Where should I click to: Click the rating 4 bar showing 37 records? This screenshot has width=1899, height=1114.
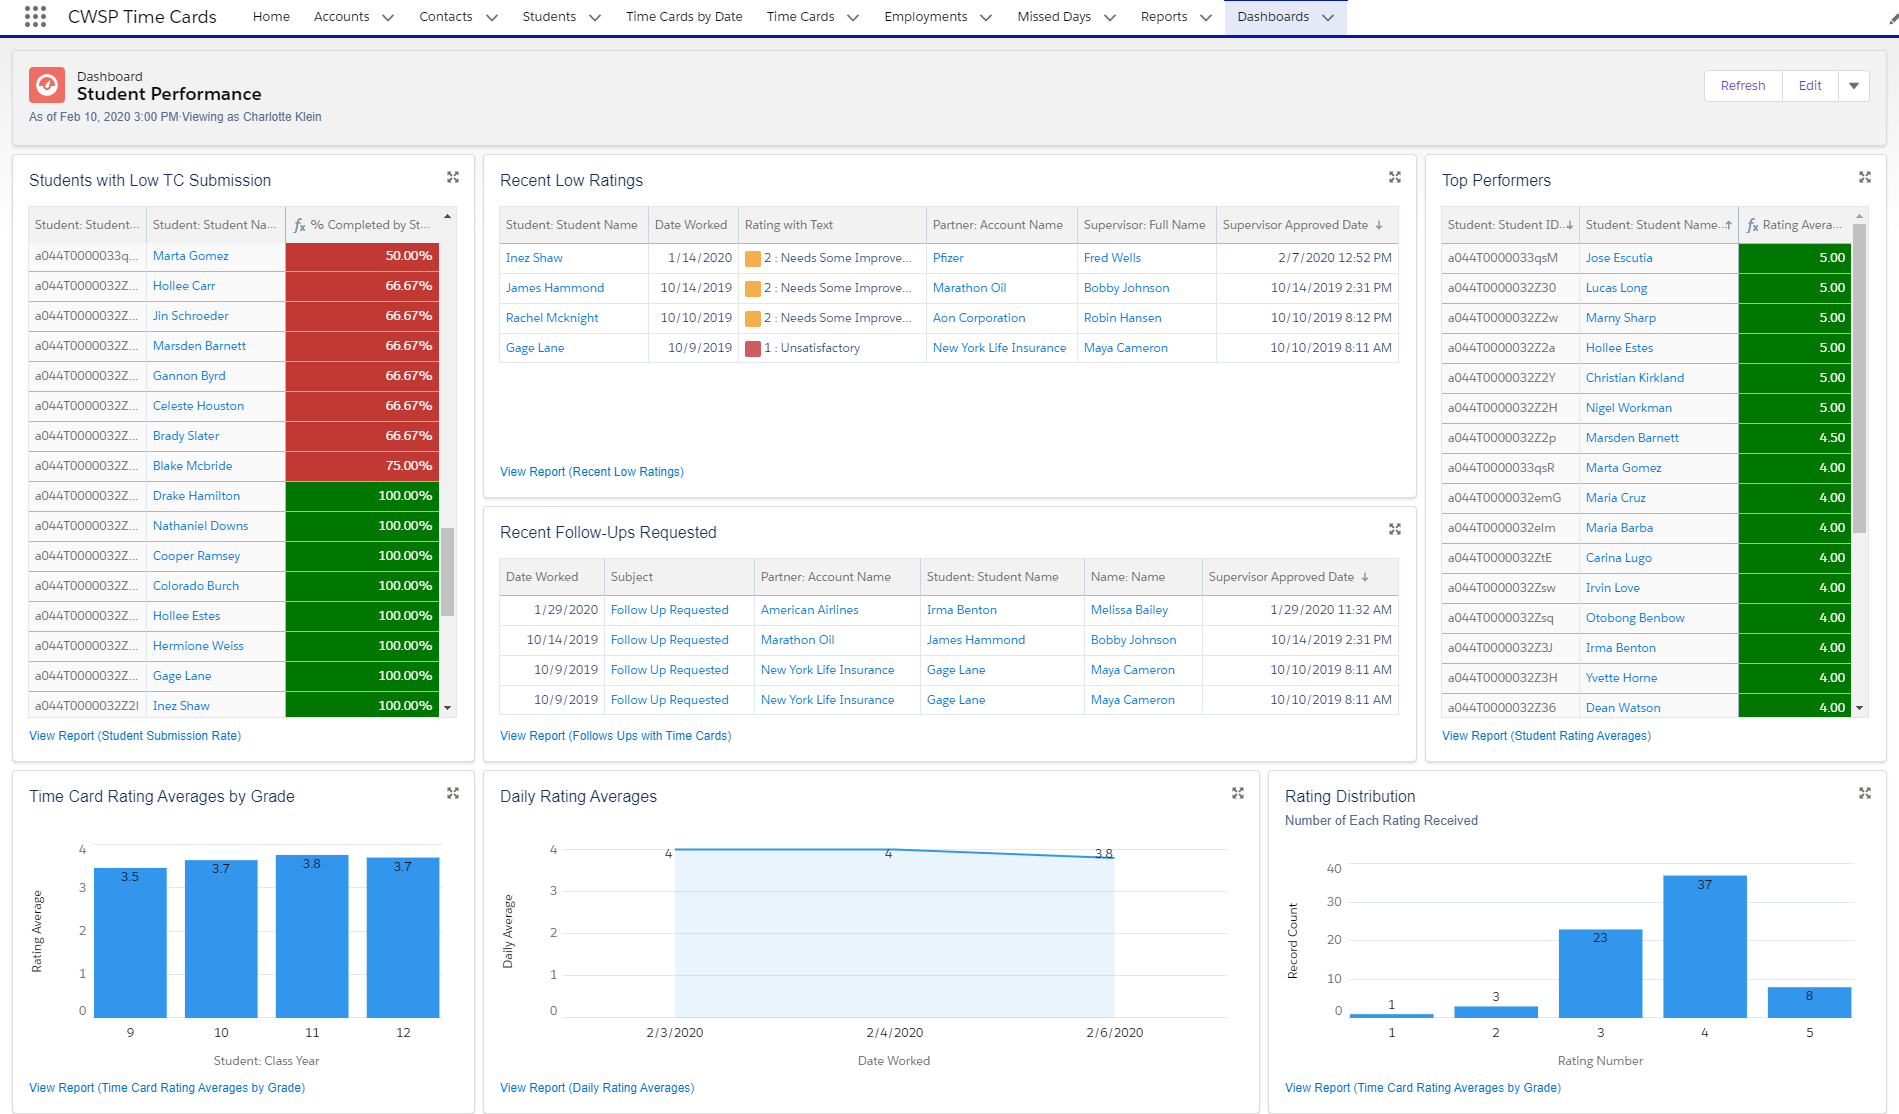[1704, 947]
